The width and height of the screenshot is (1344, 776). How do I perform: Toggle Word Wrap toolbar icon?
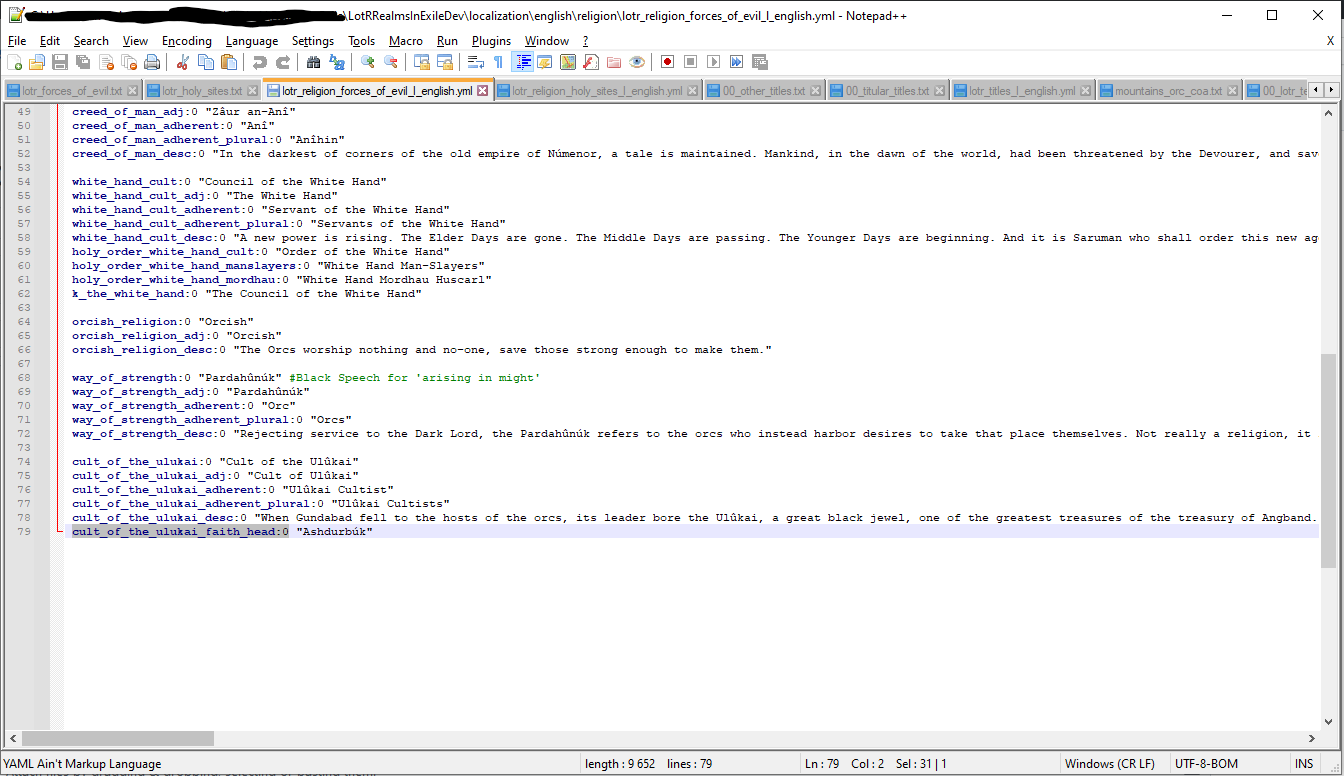pos(476,62)
